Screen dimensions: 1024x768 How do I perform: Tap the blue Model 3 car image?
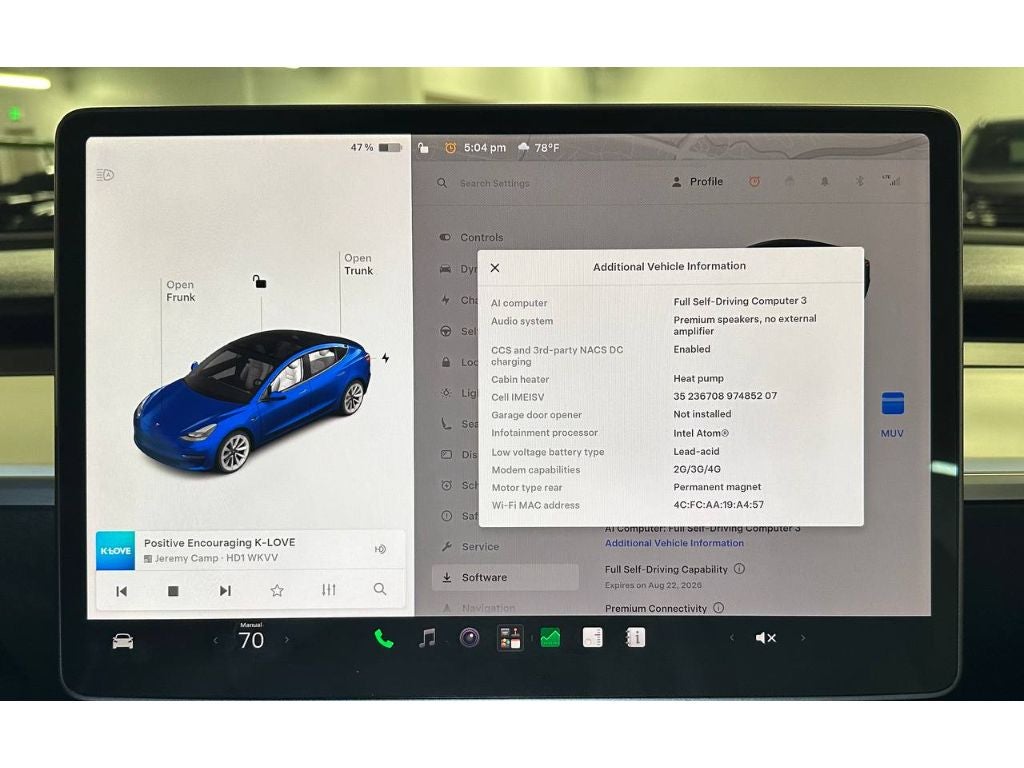coord(252,402)
